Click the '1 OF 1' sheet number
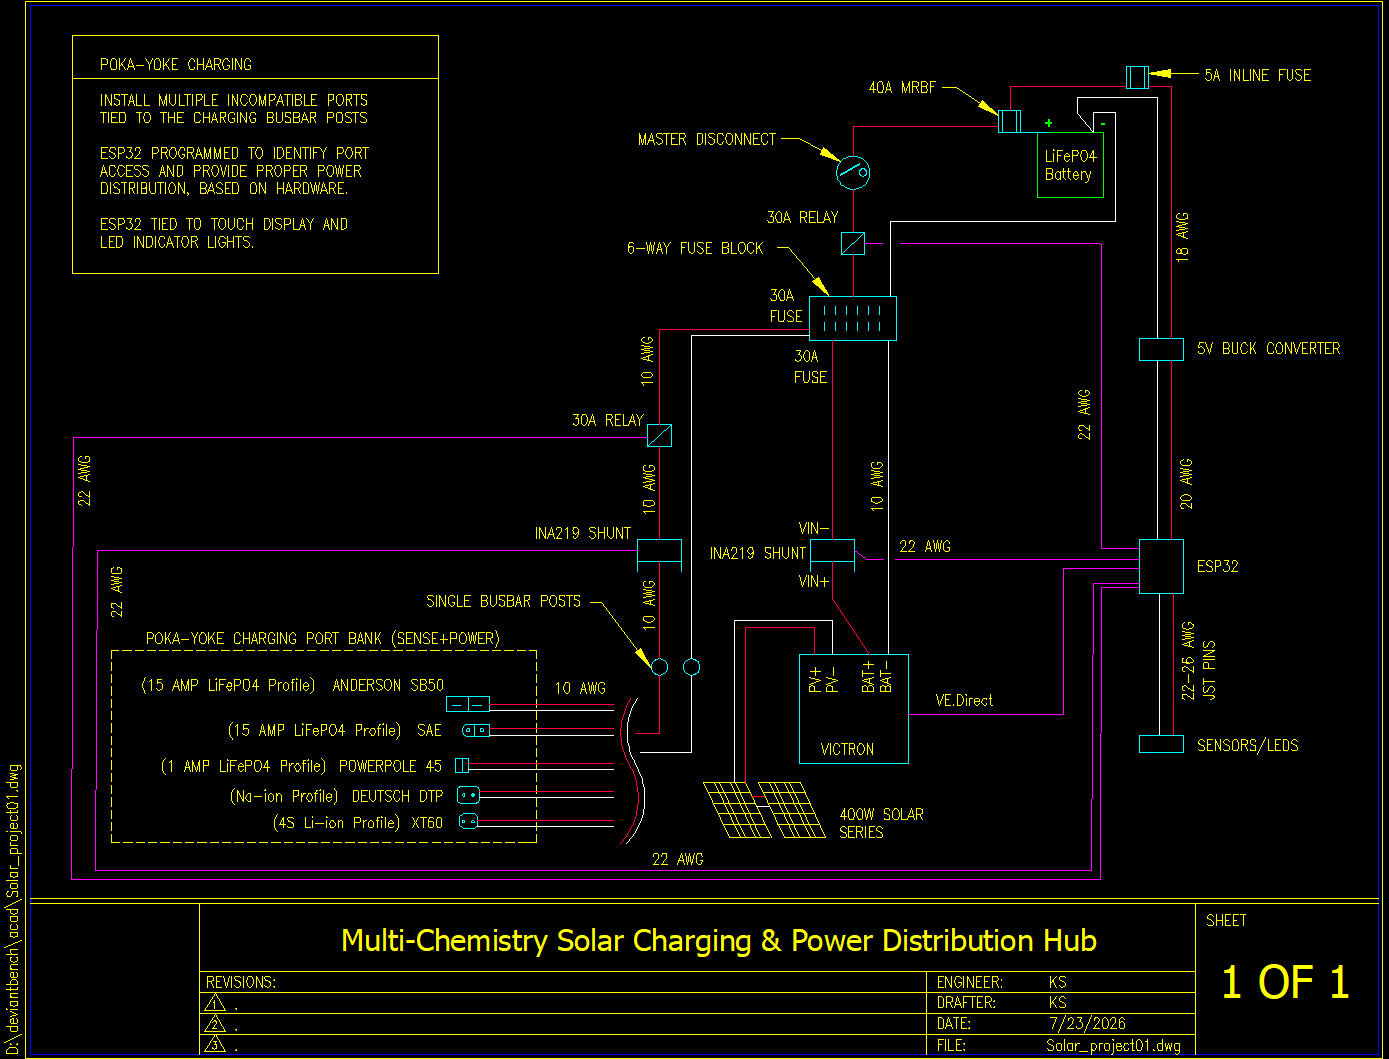This screenshot has height=1059, width=1389. 1286,983
